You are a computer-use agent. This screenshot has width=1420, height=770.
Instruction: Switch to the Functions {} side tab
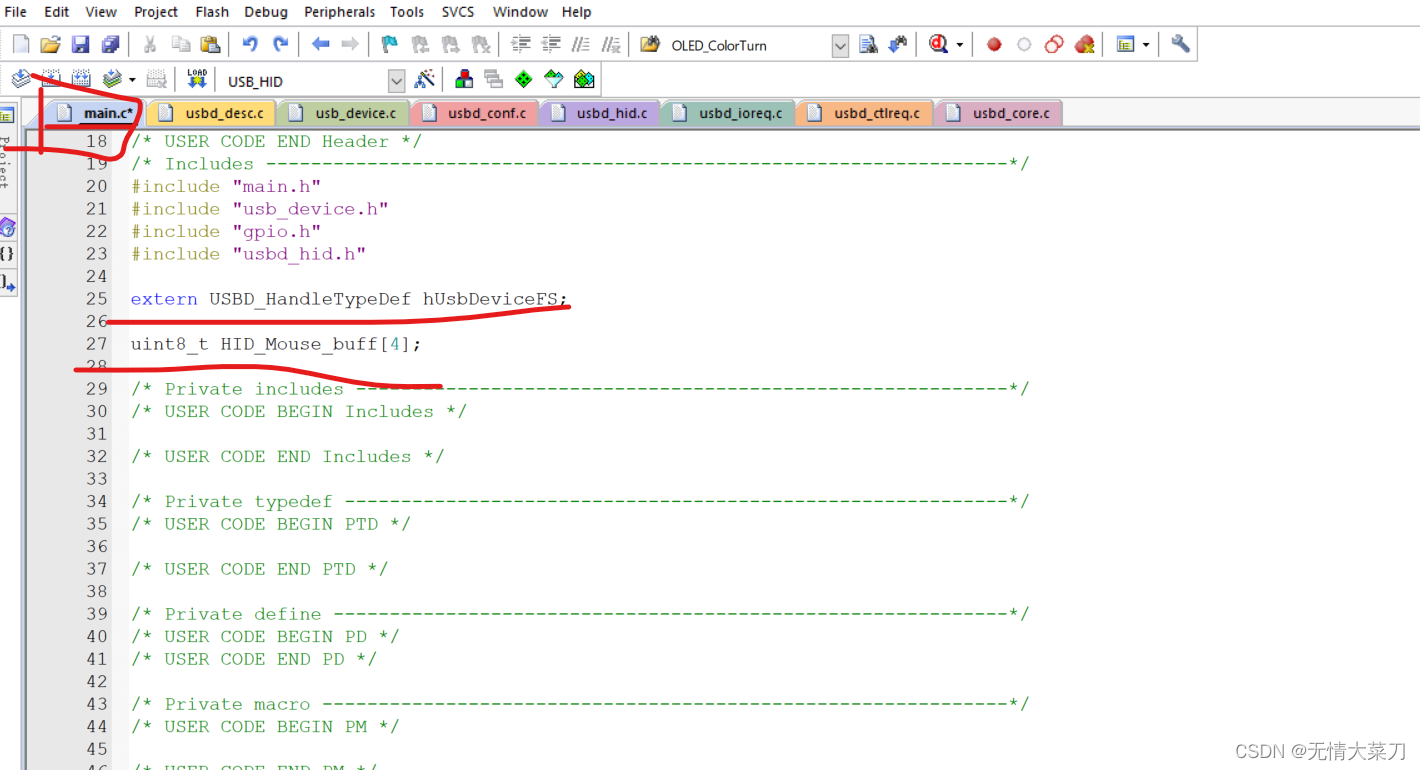click(x=7, y=254)
